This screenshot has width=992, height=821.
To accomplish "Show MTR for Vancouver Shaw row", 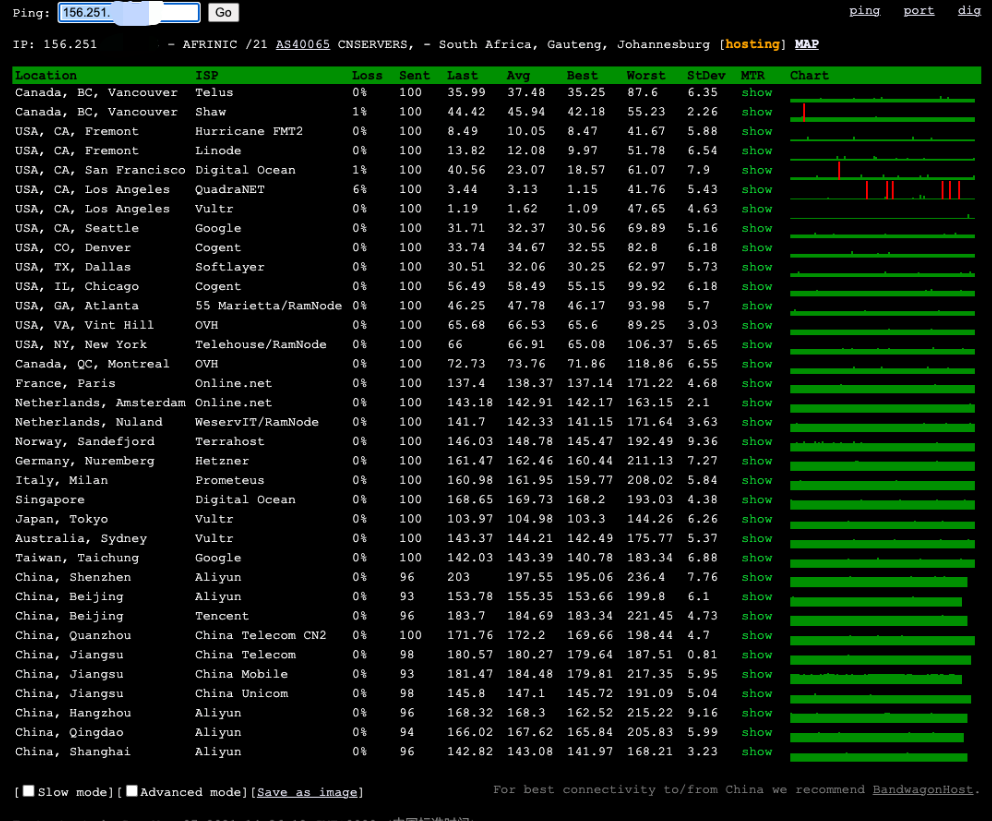I will (757, 112).
